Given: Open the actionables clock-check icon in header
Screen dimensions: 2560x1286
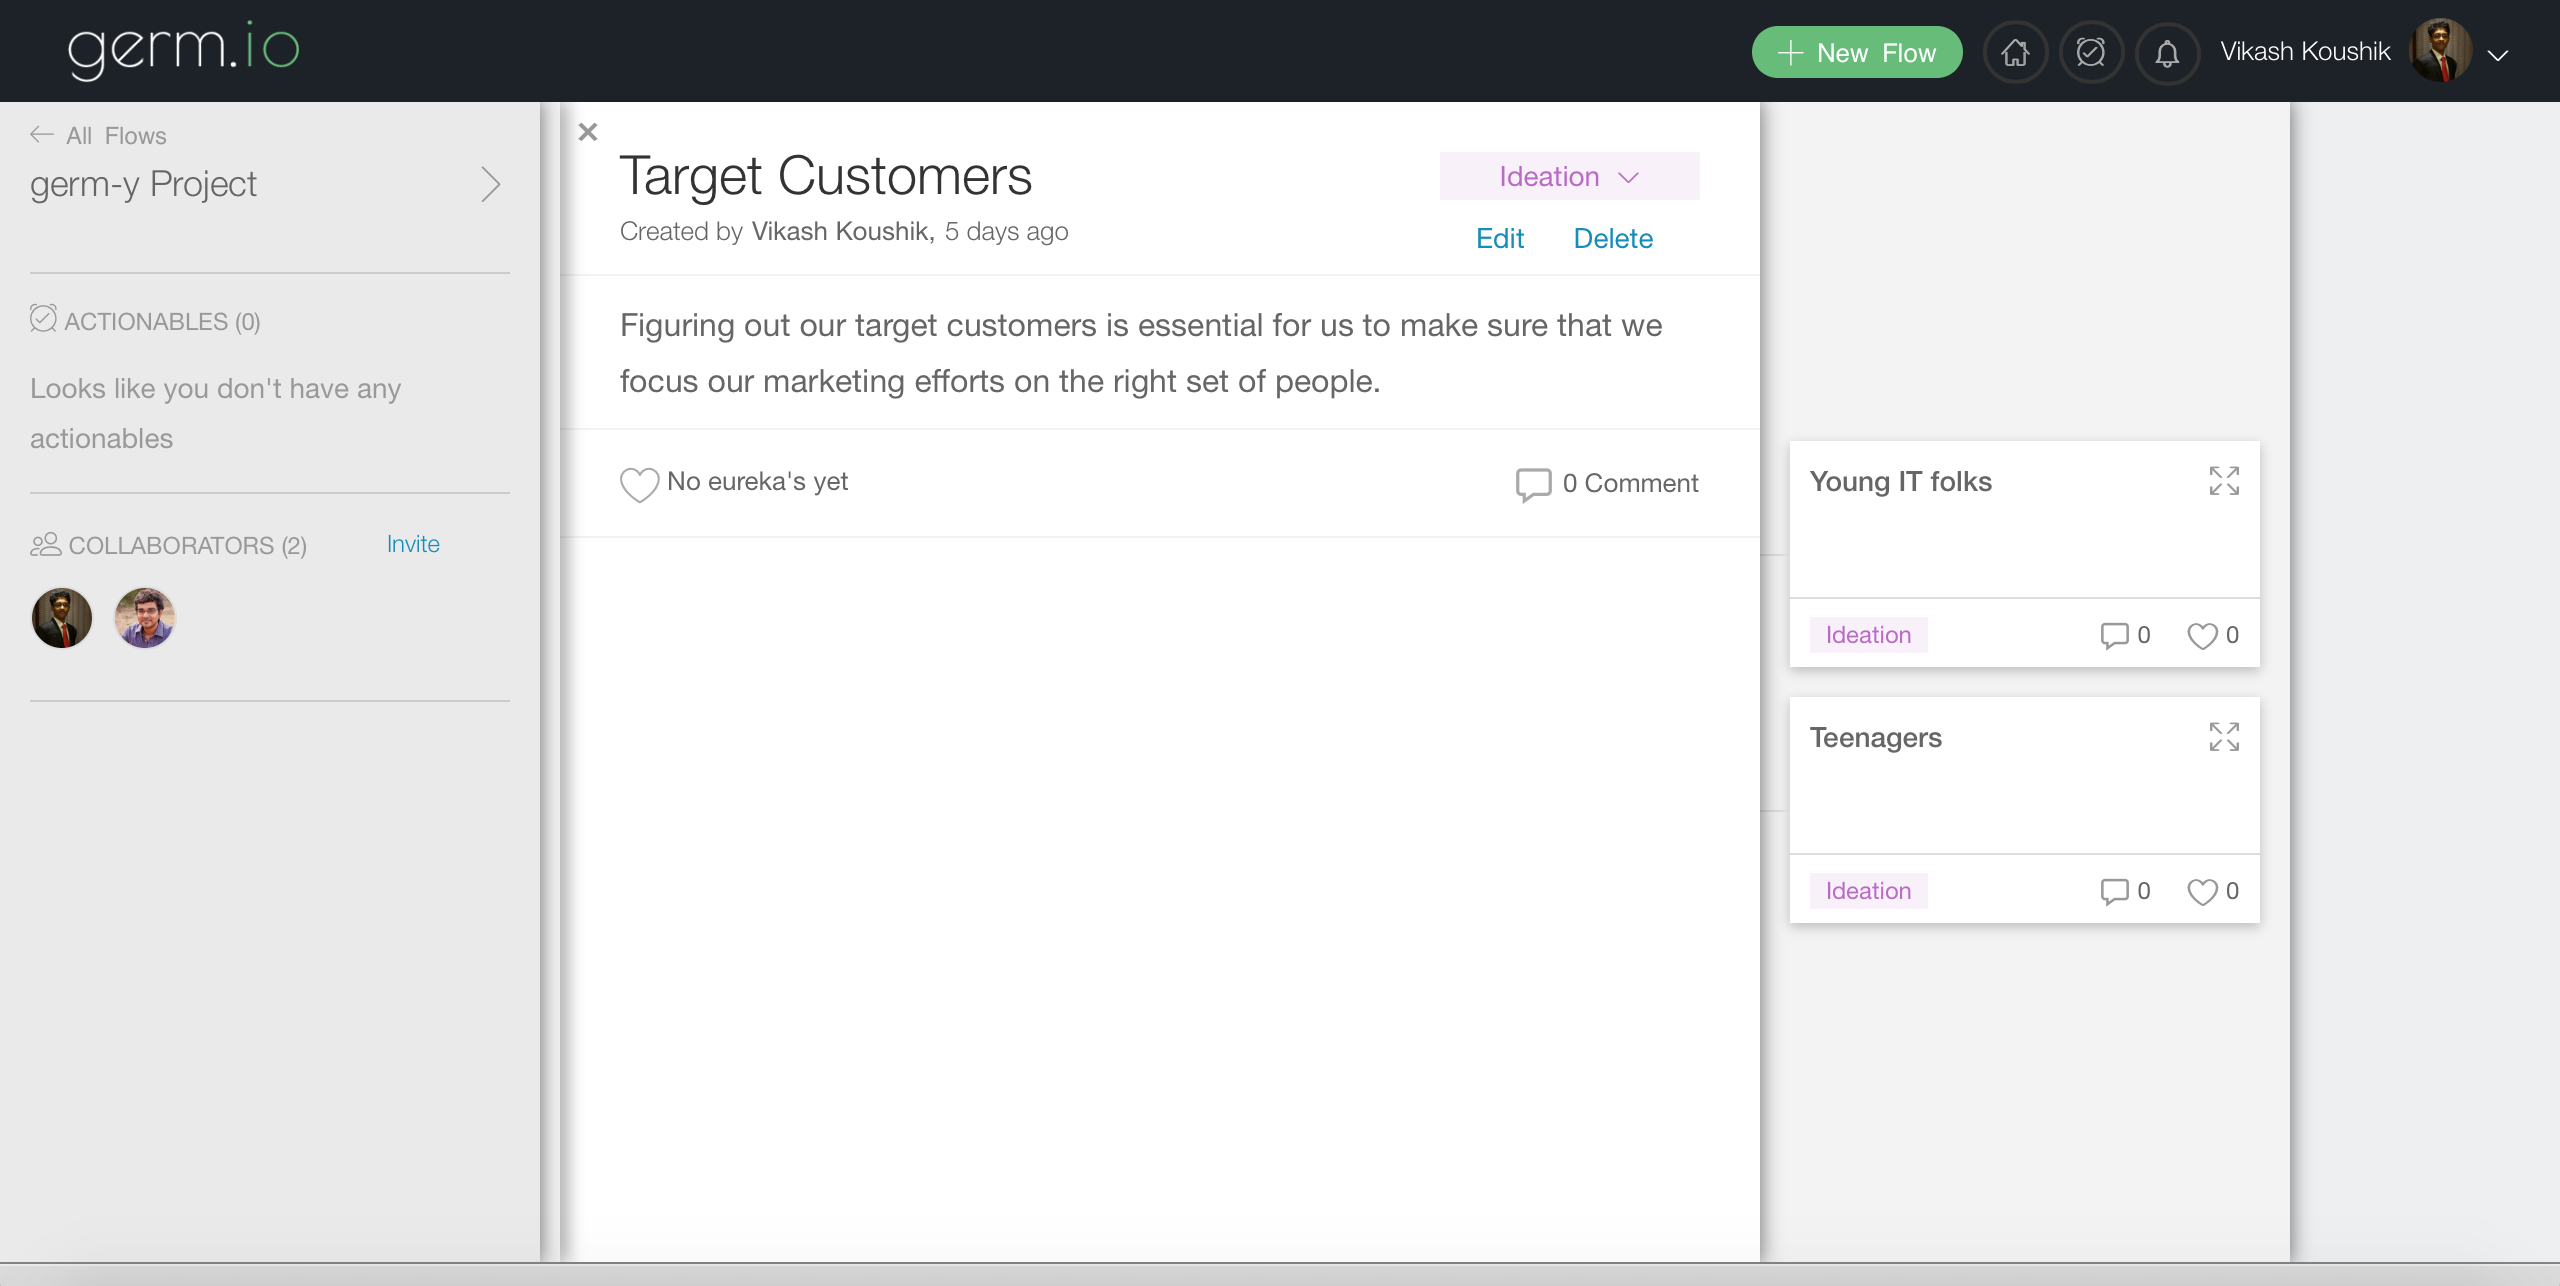Looking at the screenshot, I should click(2090, 53).
